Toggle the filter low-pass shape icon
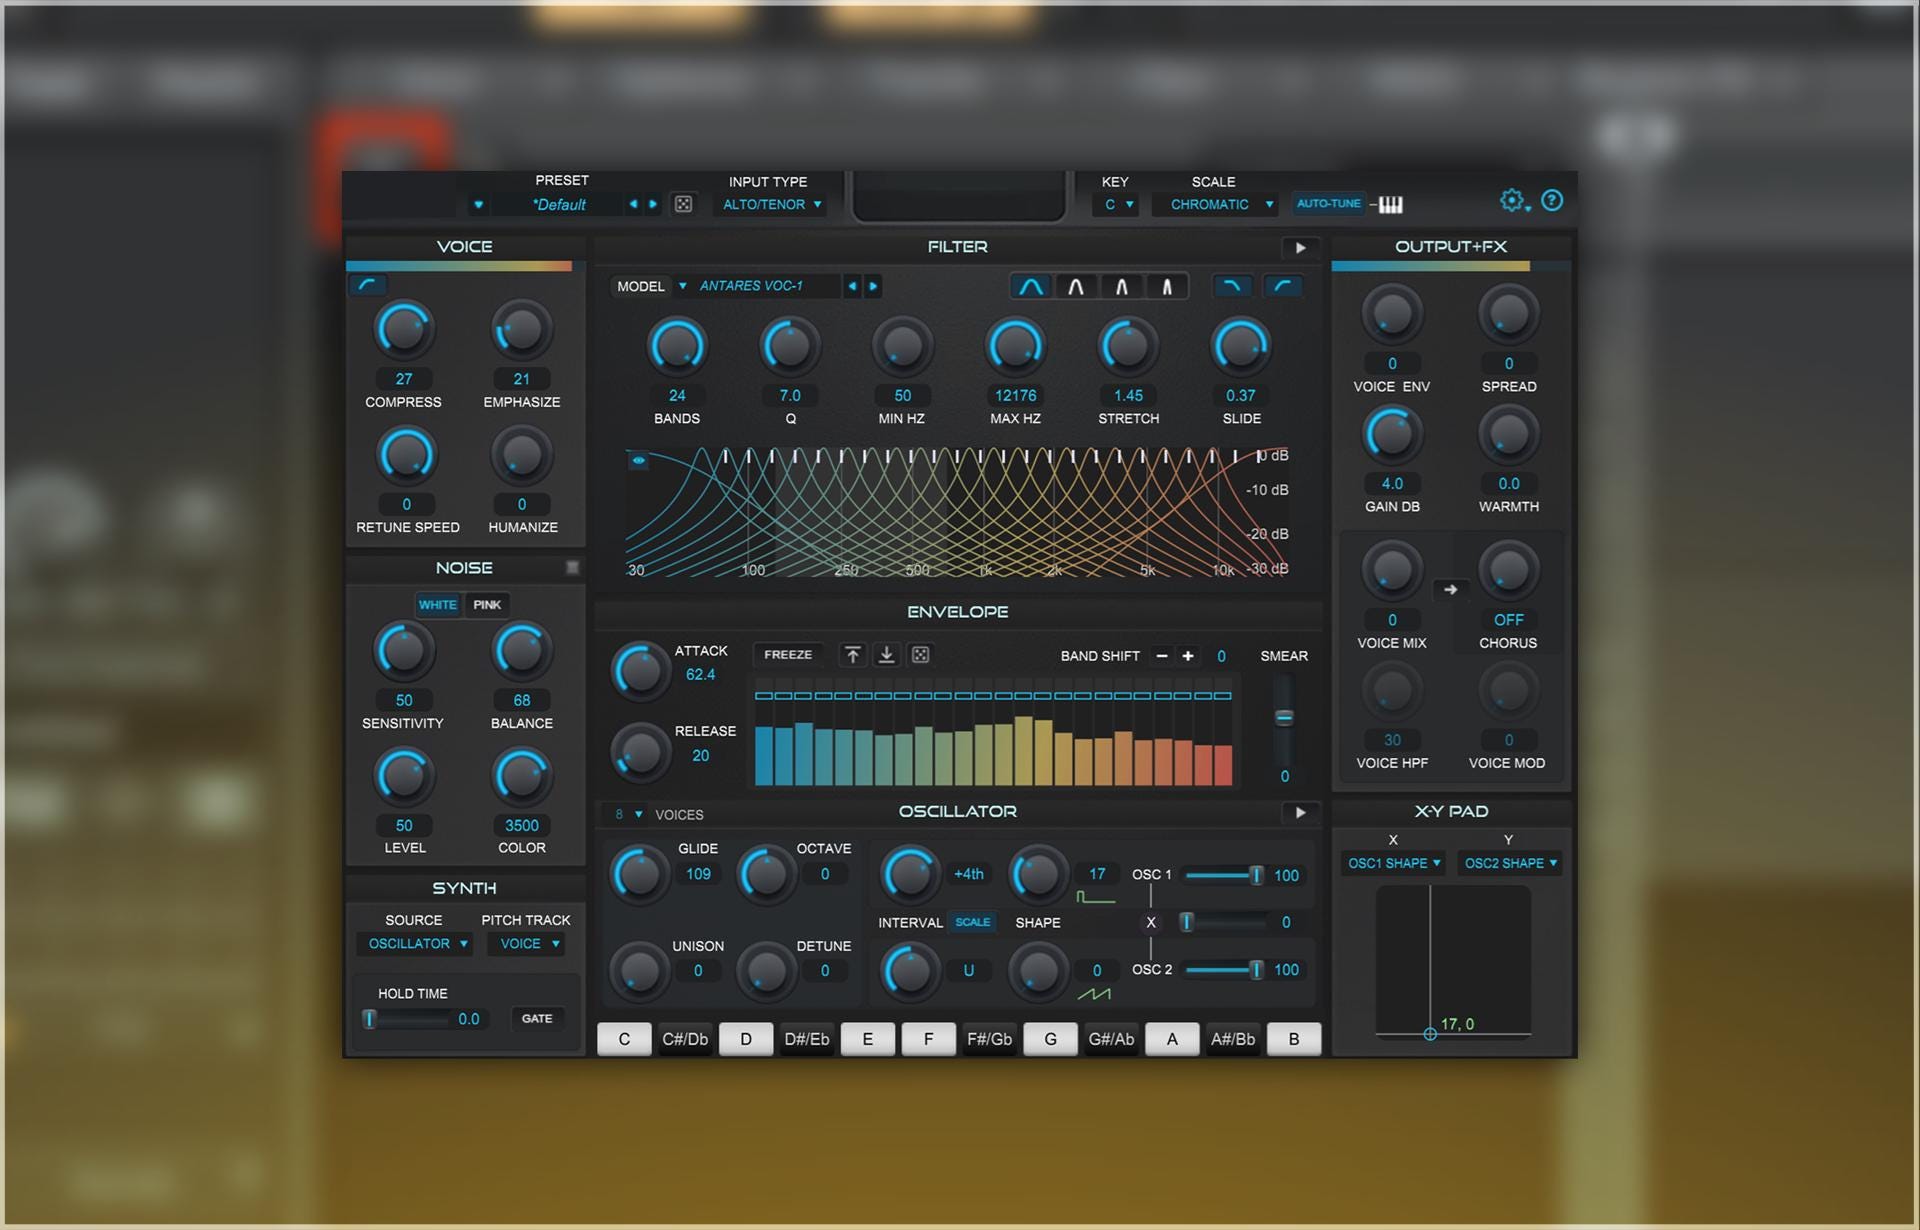Viewport: 1920px width, 1230px height. pos(1232,286)
